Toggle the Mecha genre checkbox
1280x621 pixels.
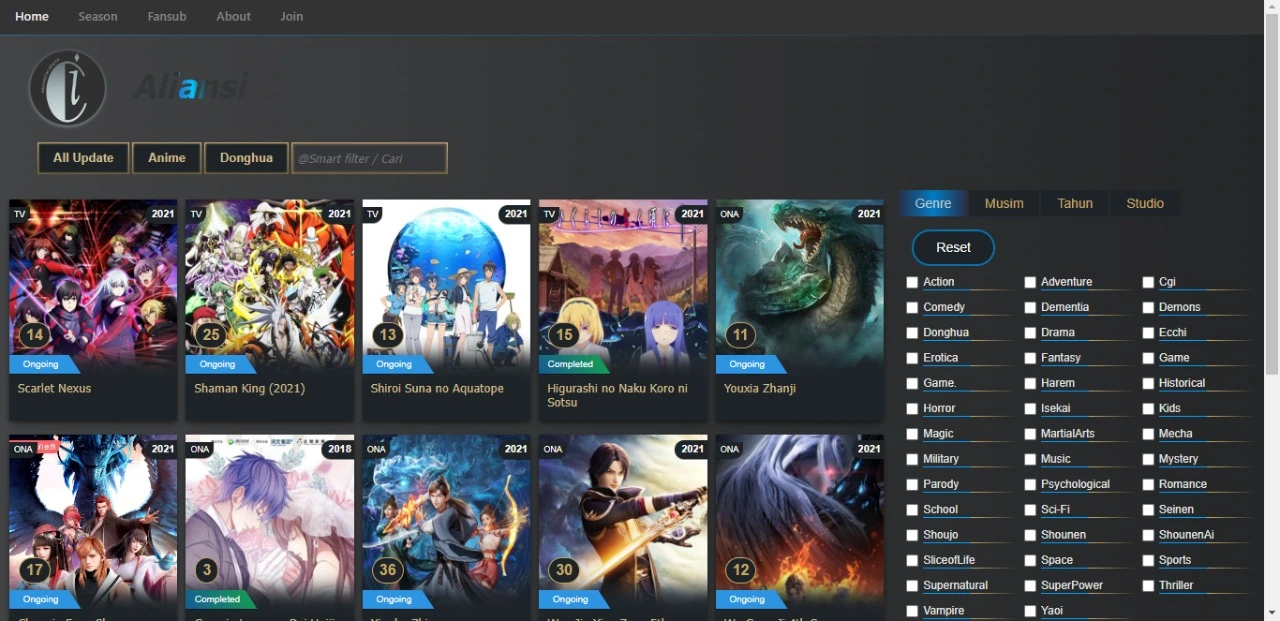pyautogui.click(x=1148, y=432)
